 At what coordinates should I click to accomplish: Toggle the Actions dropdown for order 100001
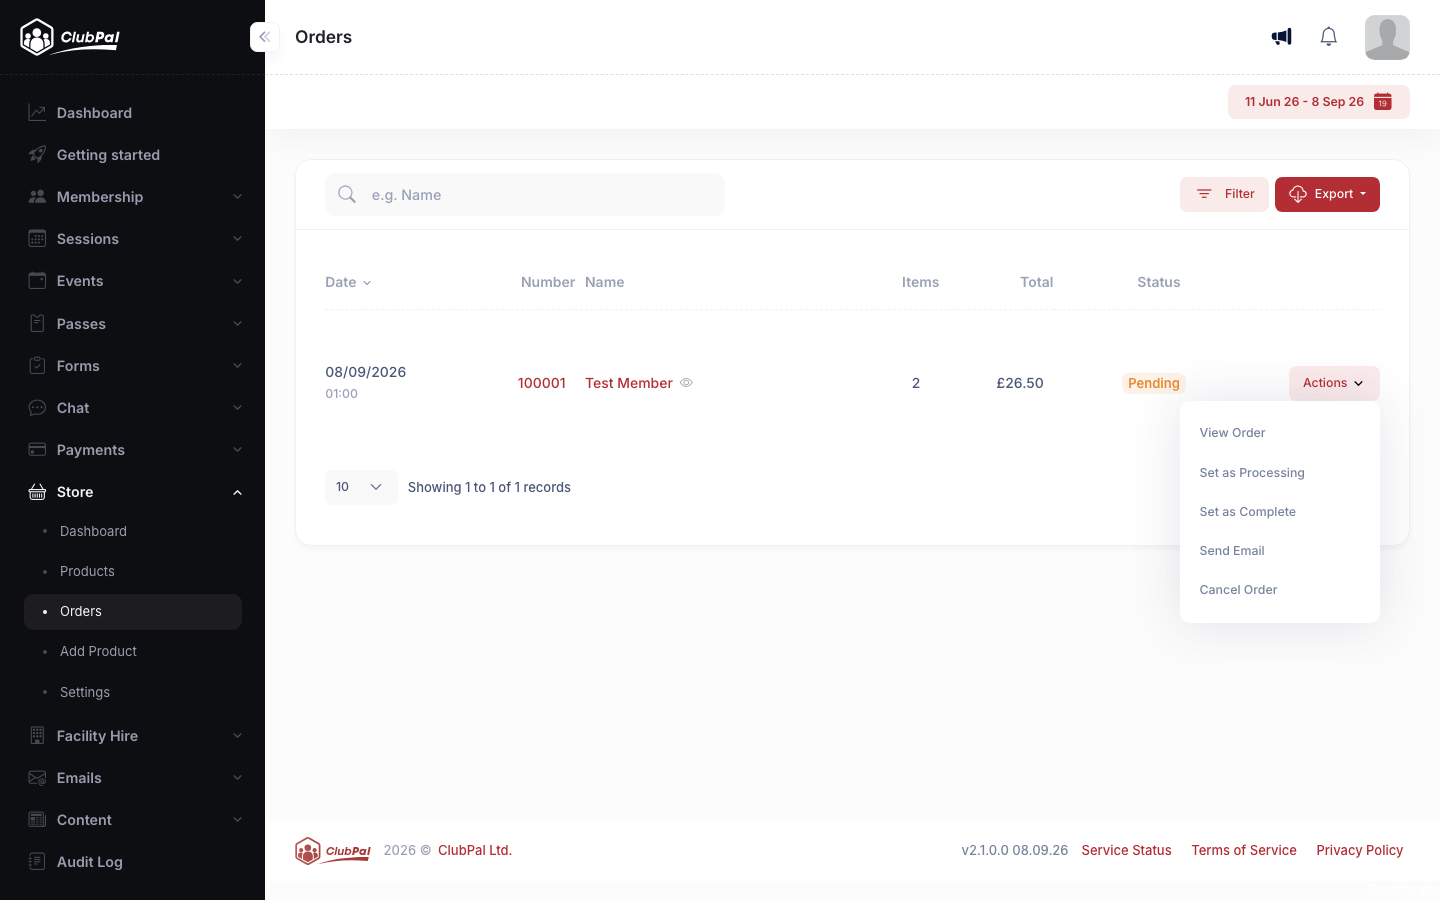pyautogui.click(x=1334, y=383)
